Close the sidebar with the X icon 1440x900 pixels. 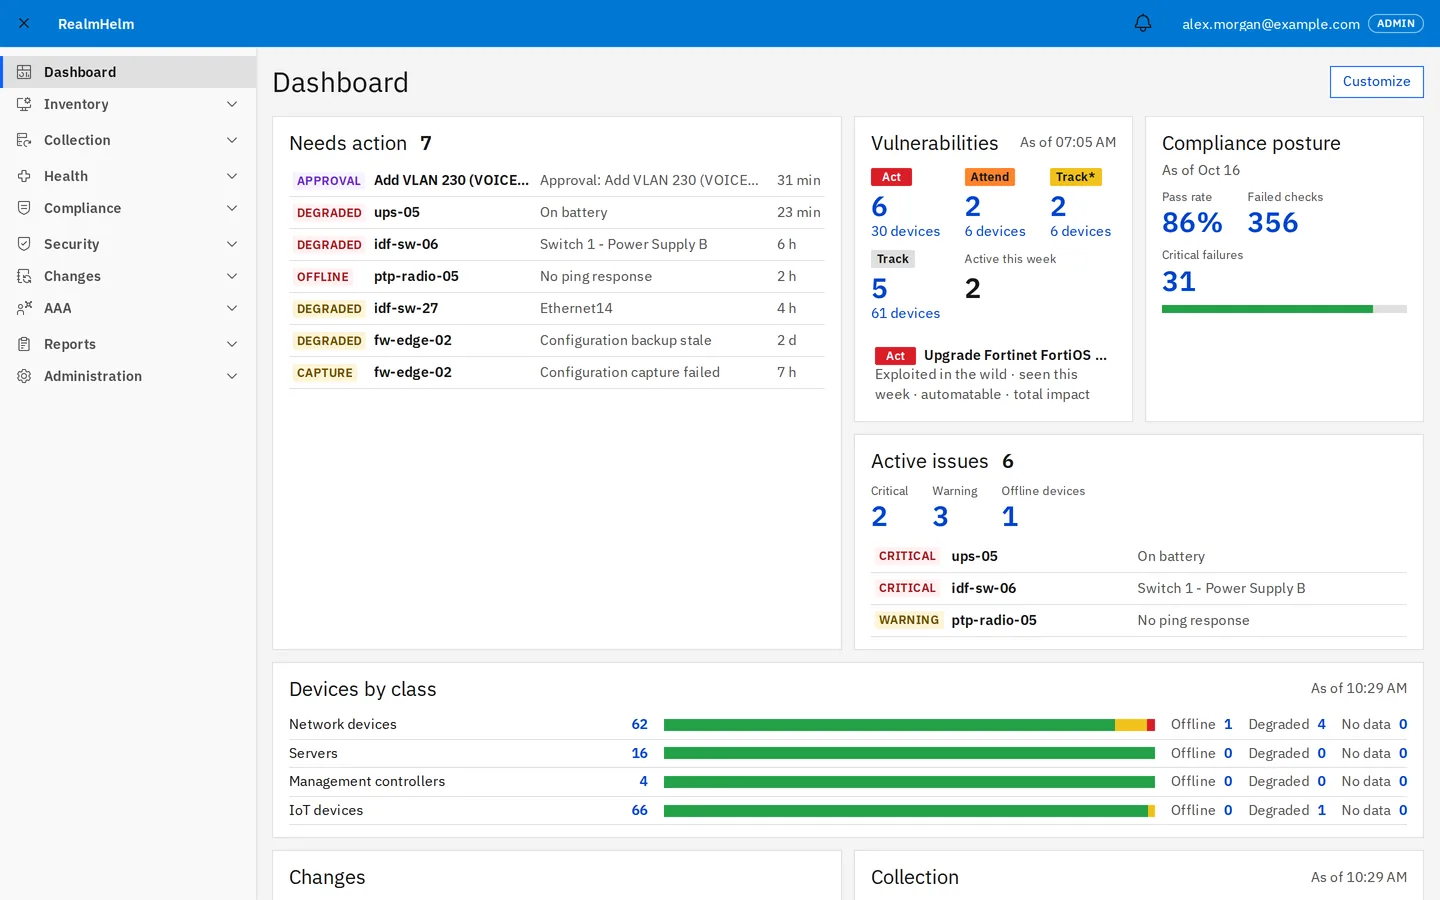point(24,23)
